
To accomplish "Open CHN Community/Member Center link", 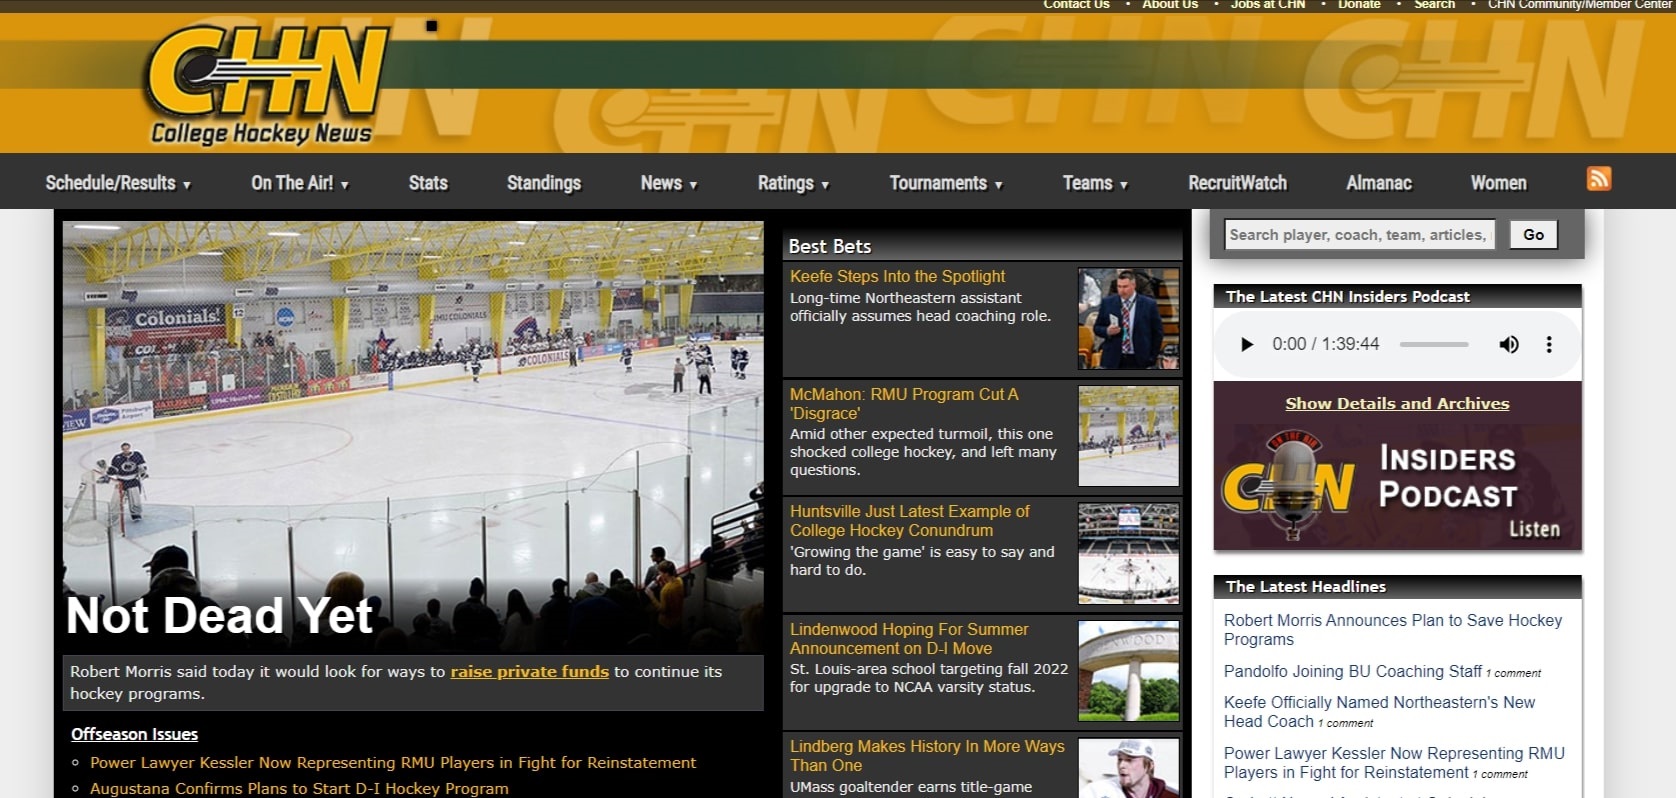I will [1580, 5].
